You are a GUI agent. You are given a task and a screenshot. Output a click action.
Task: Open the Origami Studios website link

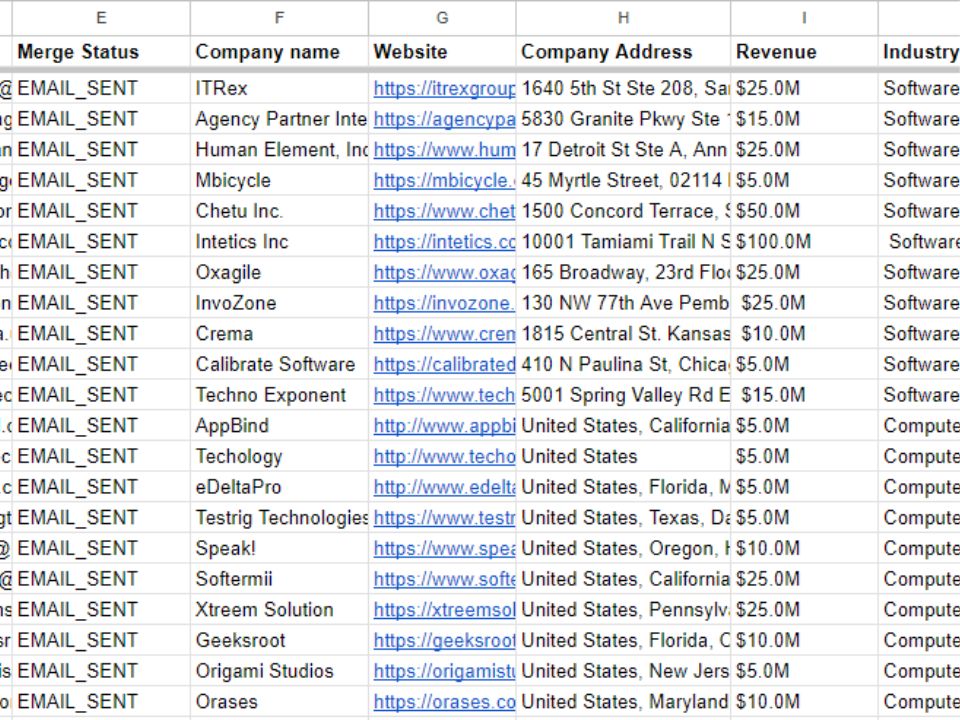click(444, 671)
